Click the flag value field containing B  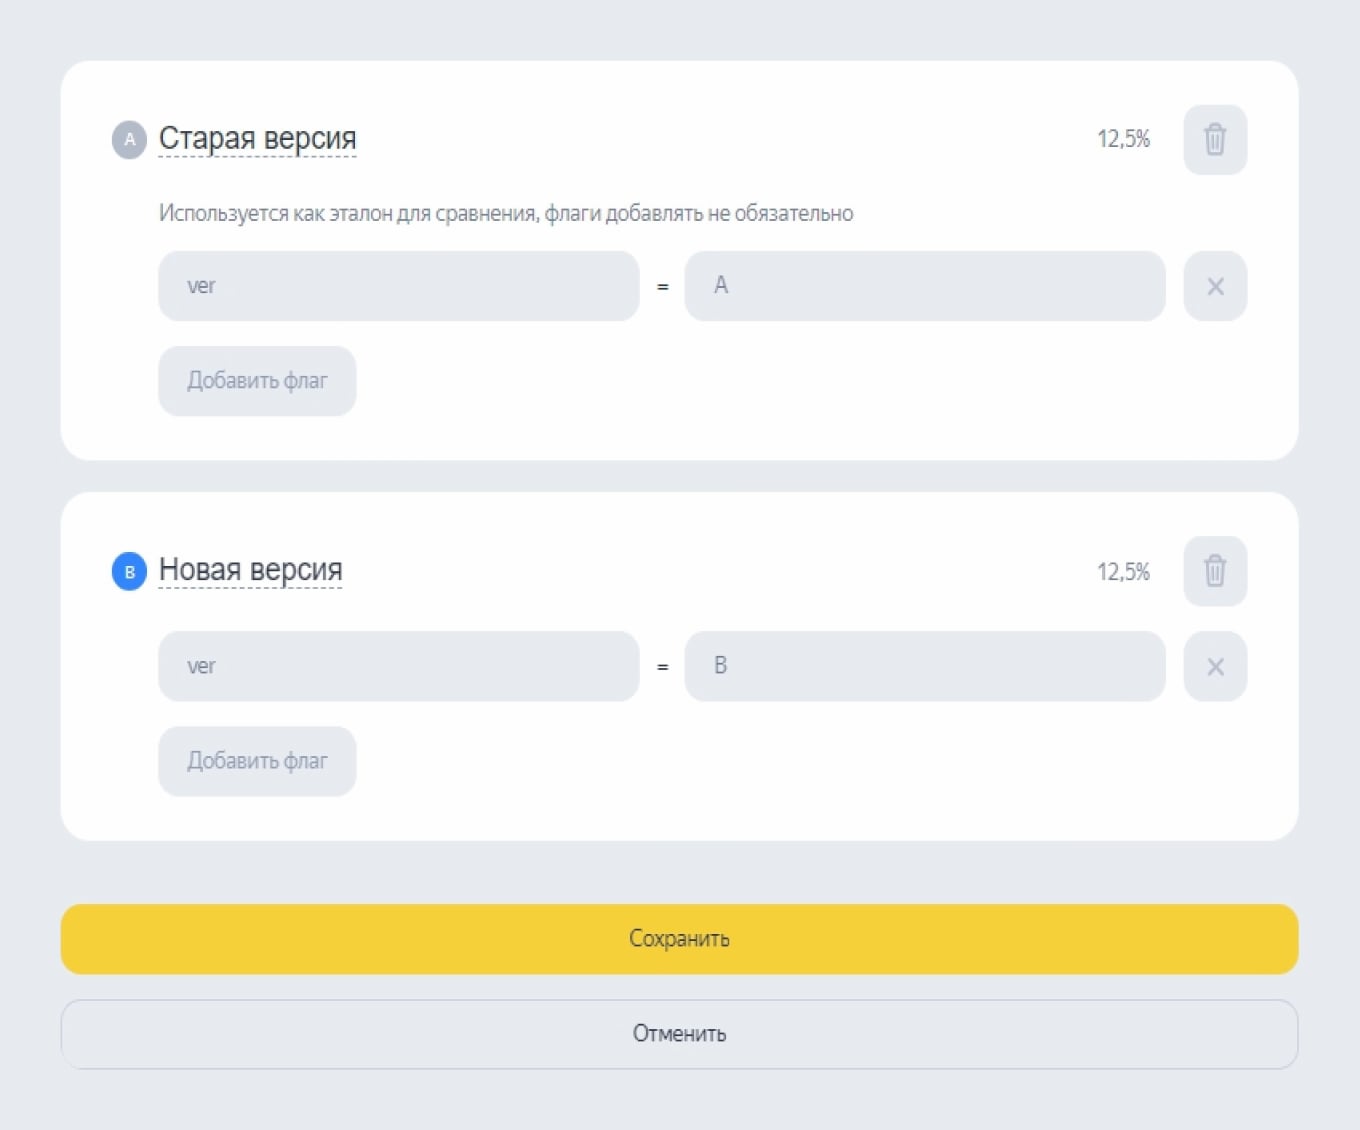coord(924,666)
